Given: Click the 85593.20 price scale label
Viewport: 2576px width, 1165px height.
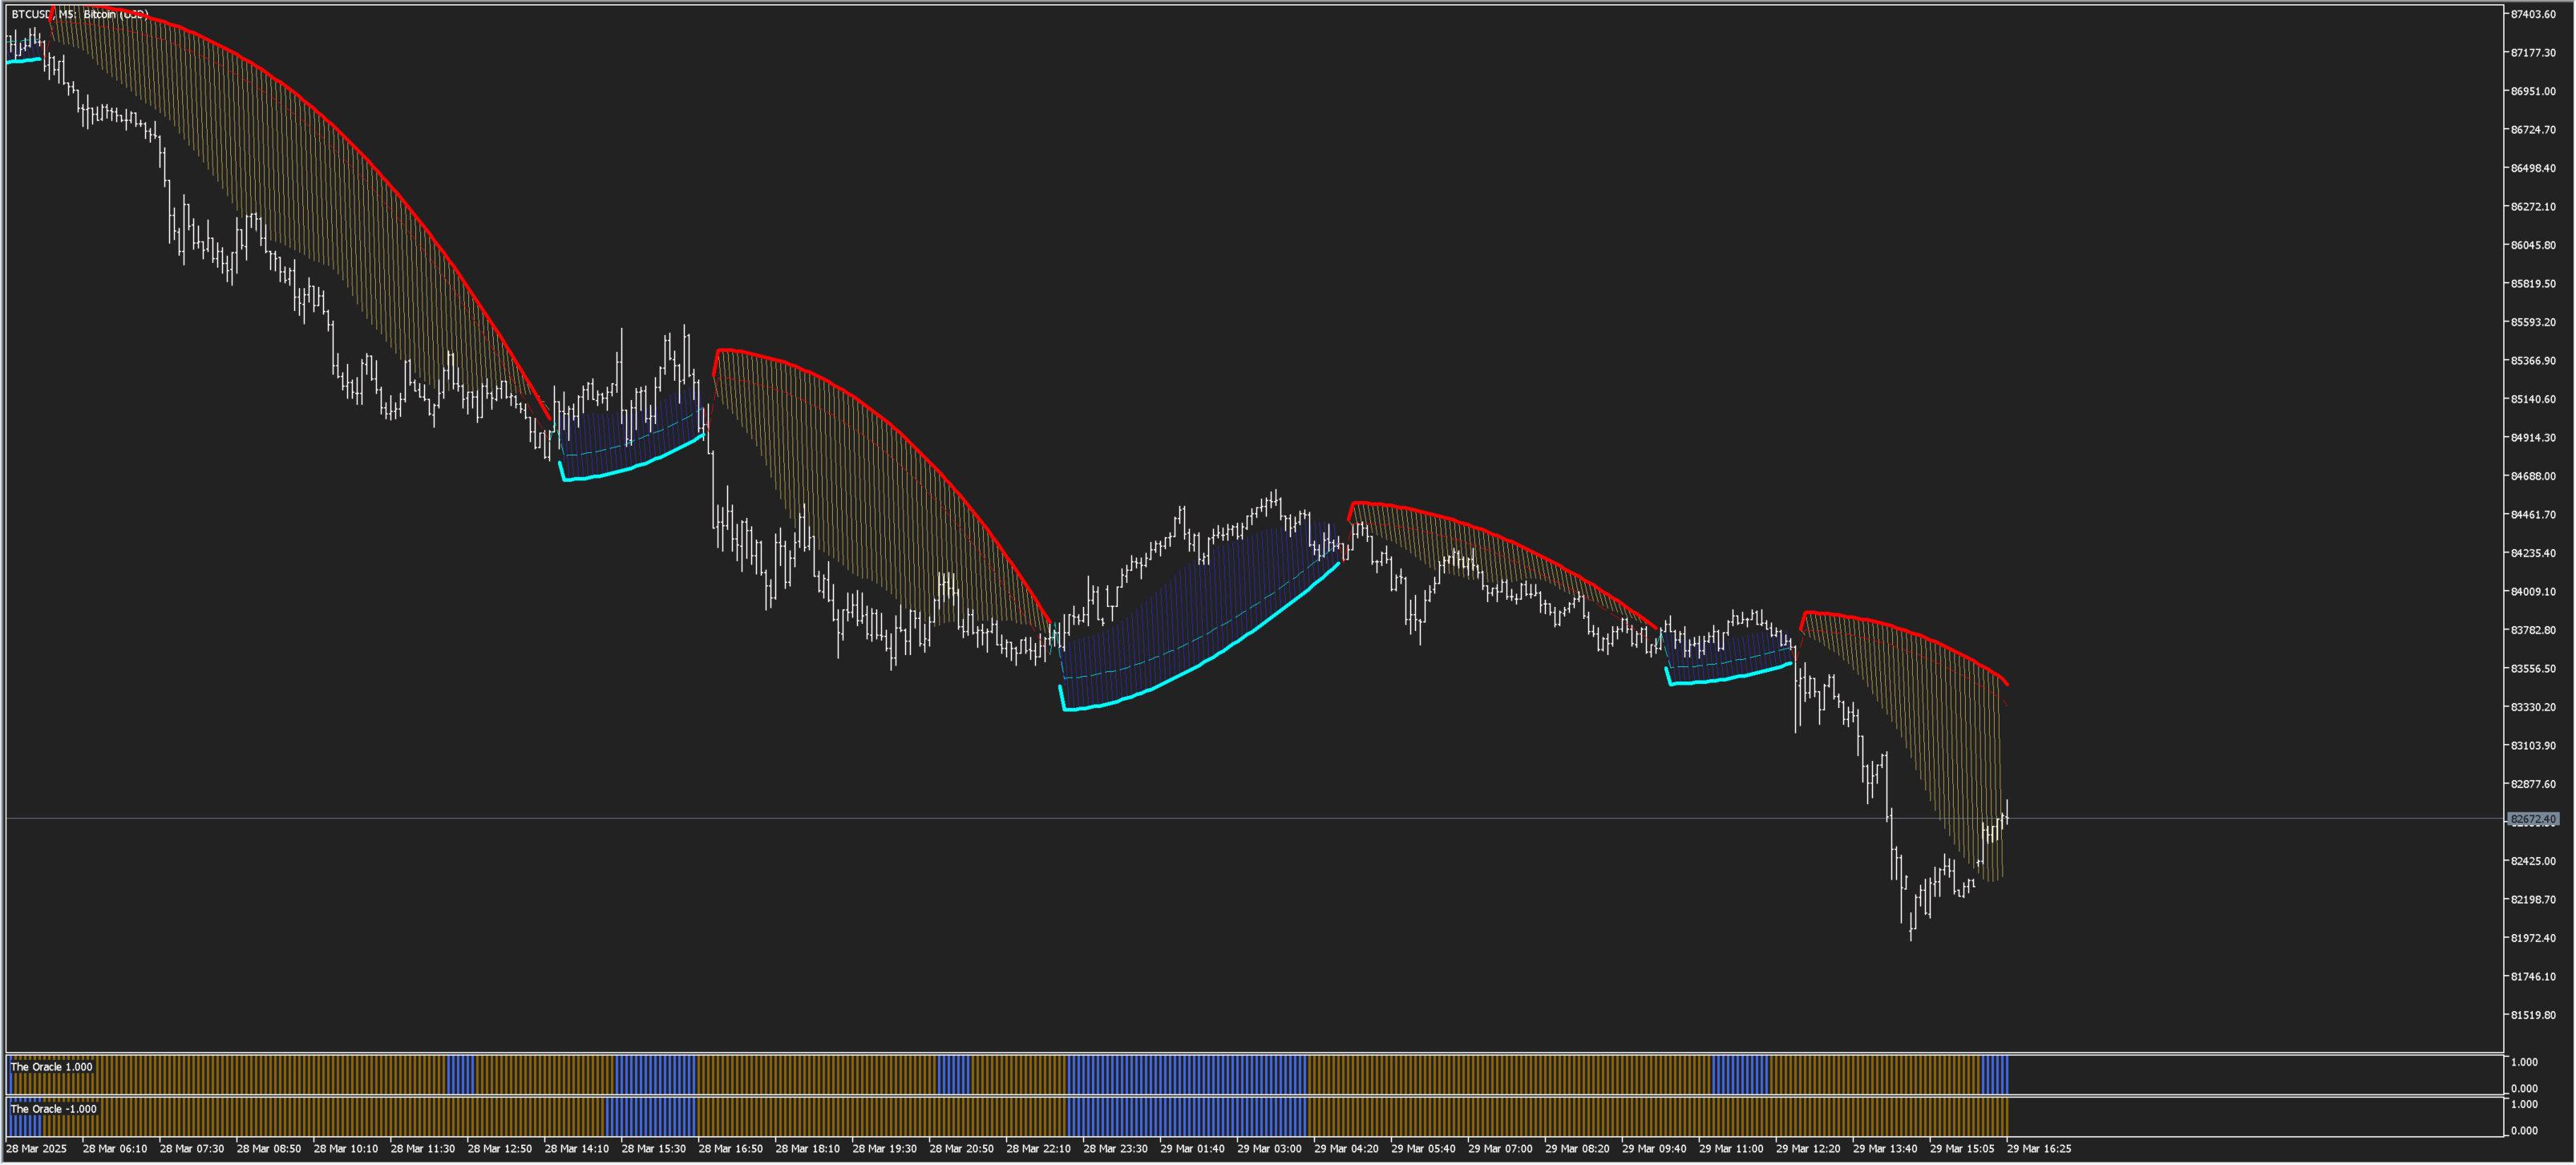Looking at the screenshot, I should tap(2533, 322).
